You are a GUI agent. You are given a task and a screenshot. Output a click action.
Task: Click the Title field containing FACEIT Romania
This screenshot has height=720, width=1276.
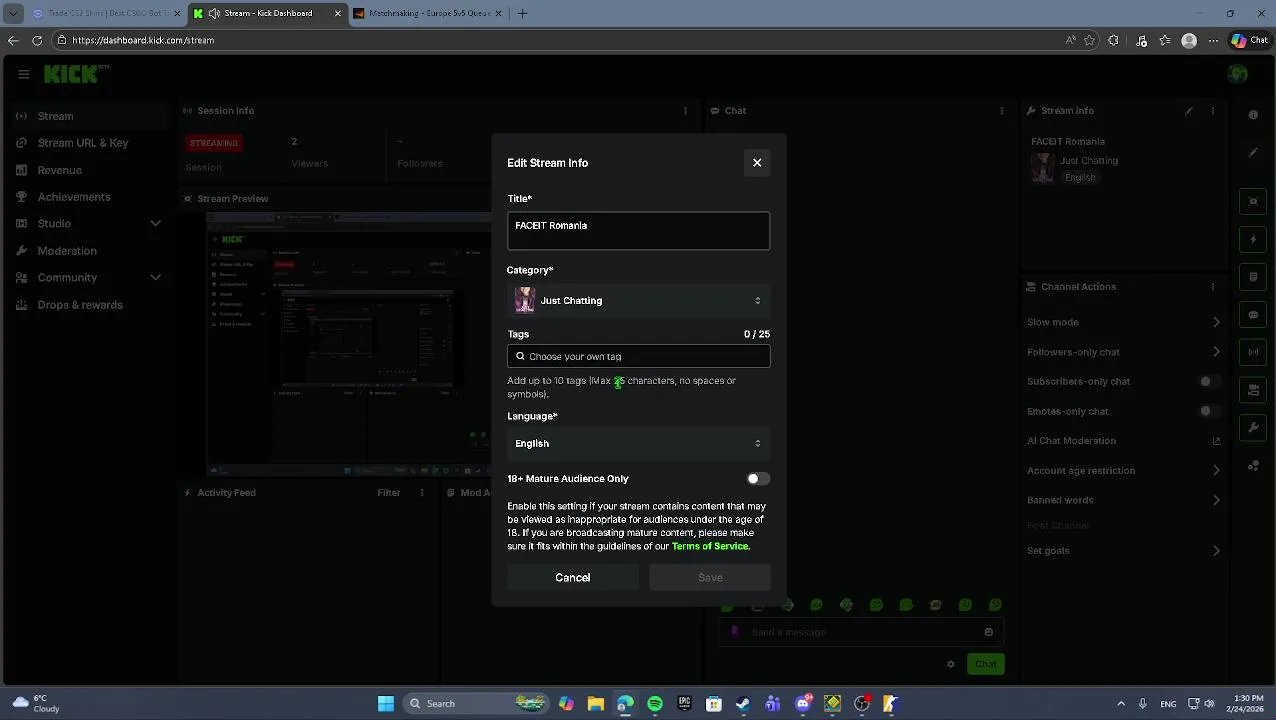(638, 231)
